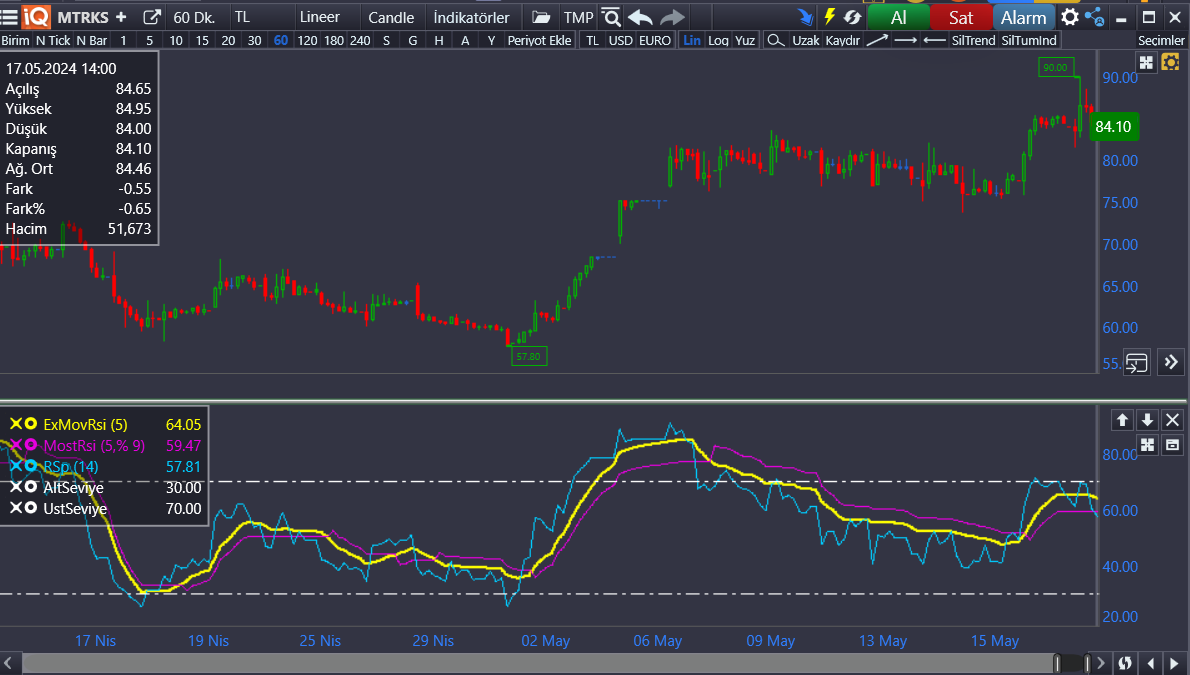Switch scale to Log
This screenshot has width=1190, height=675.
point(718,40)
